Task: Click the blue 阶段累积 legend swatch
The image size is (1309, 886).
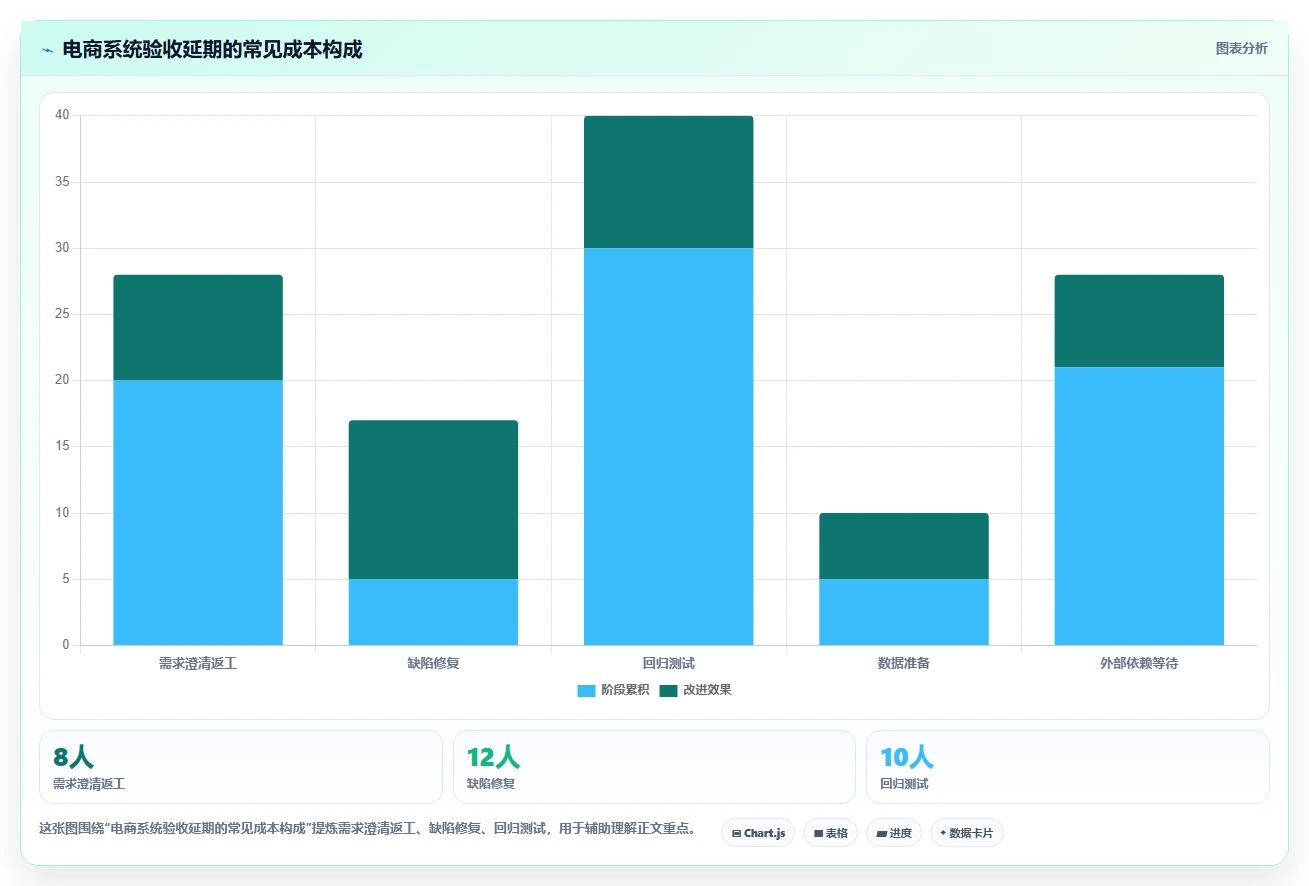Action: click(x=586, y=691)
